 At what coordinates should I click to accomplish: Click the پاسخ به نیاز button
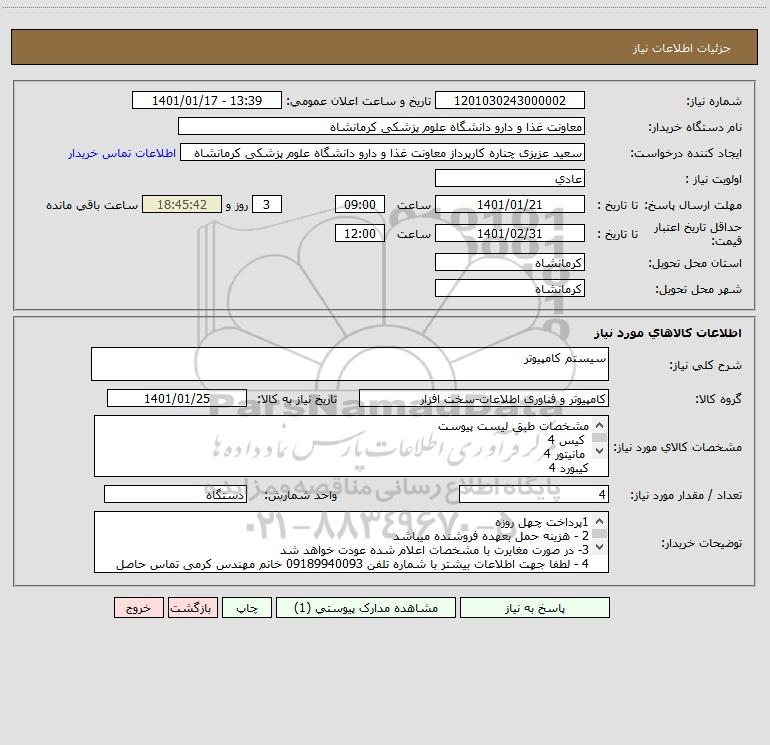pyautogui.click(x=535, y=608)
